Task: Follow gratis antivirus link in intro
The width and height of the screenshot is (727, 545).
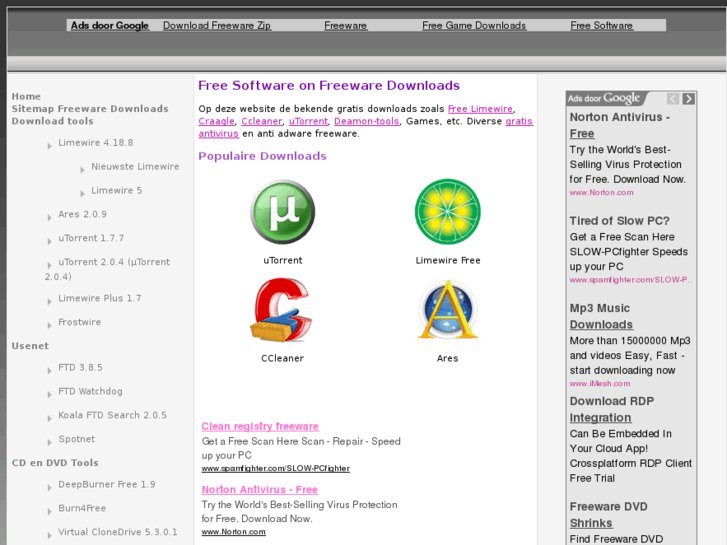Action: 366,128
